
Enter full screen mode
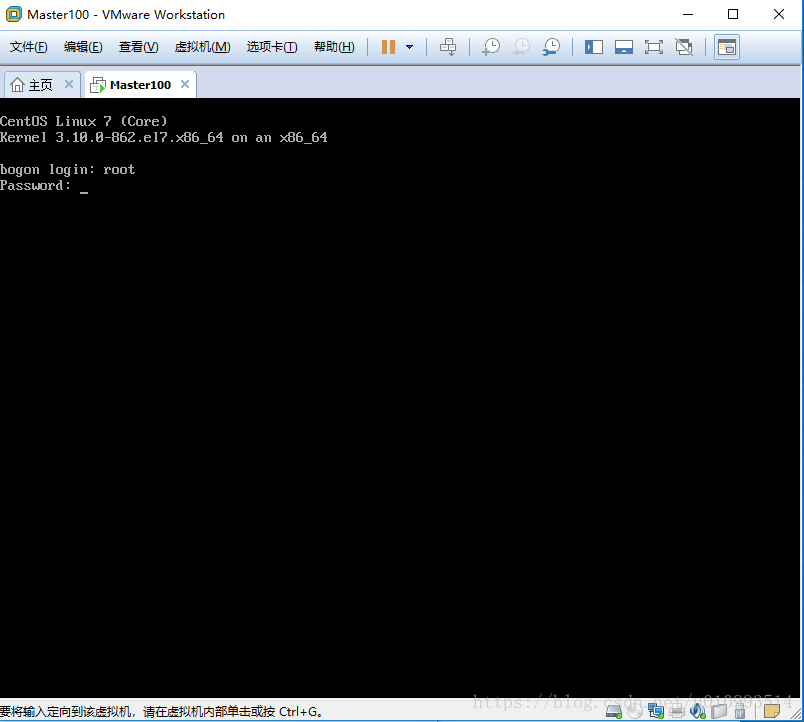click(654, 47)
